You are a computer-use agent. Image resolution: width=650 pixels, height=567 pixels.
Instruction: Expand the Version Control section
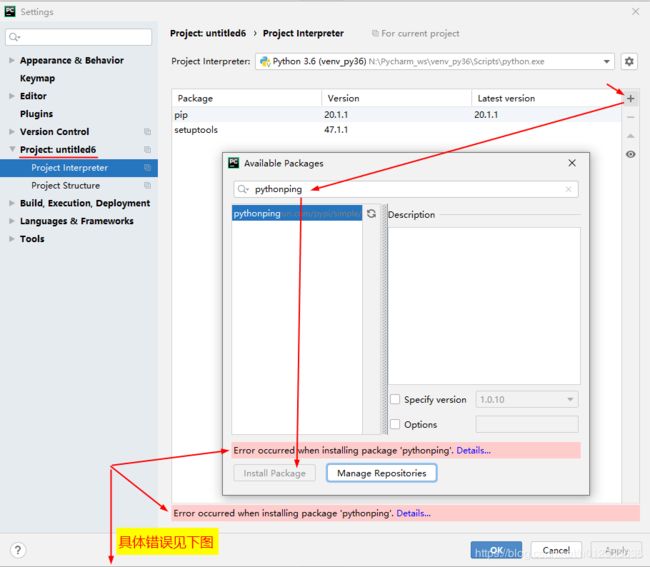(x=12, y=132)
